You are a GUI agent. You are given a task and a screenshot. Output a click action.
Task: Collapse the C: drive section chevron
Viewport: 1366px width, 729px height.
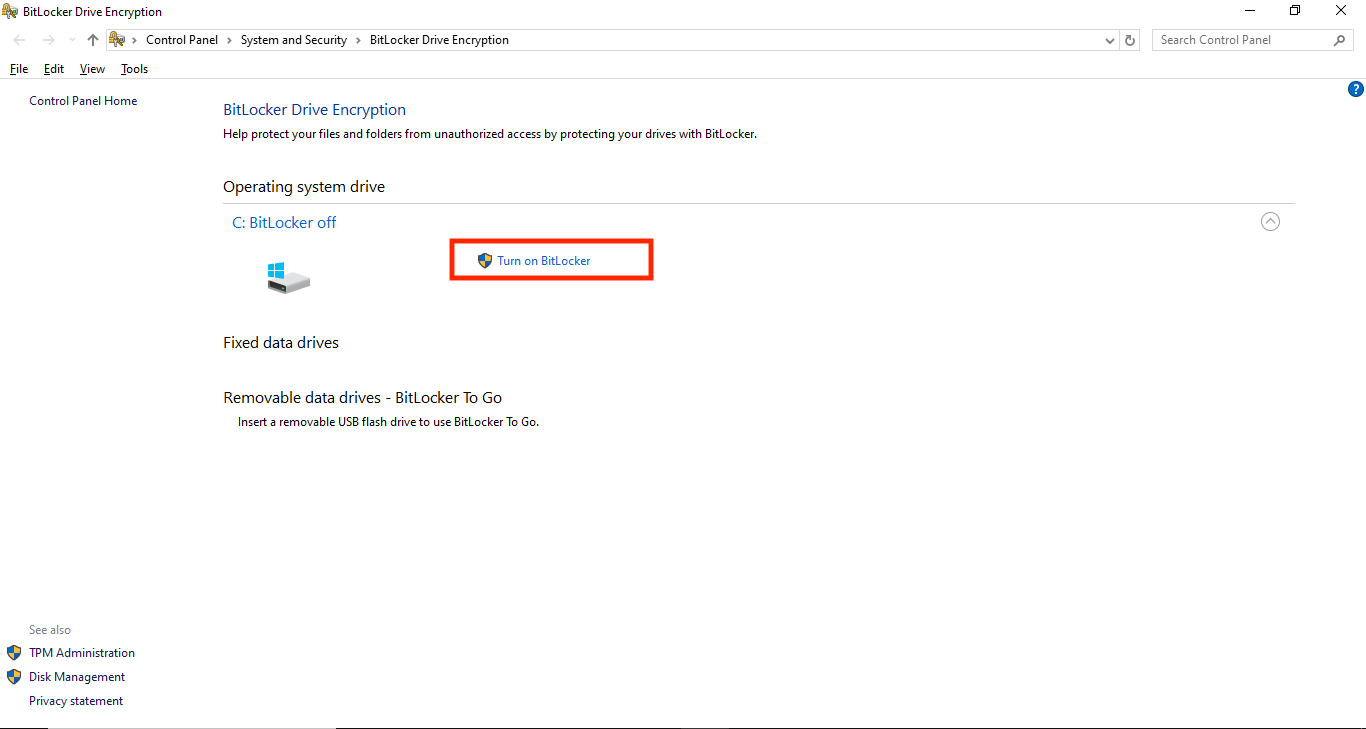click(1270, 222)
